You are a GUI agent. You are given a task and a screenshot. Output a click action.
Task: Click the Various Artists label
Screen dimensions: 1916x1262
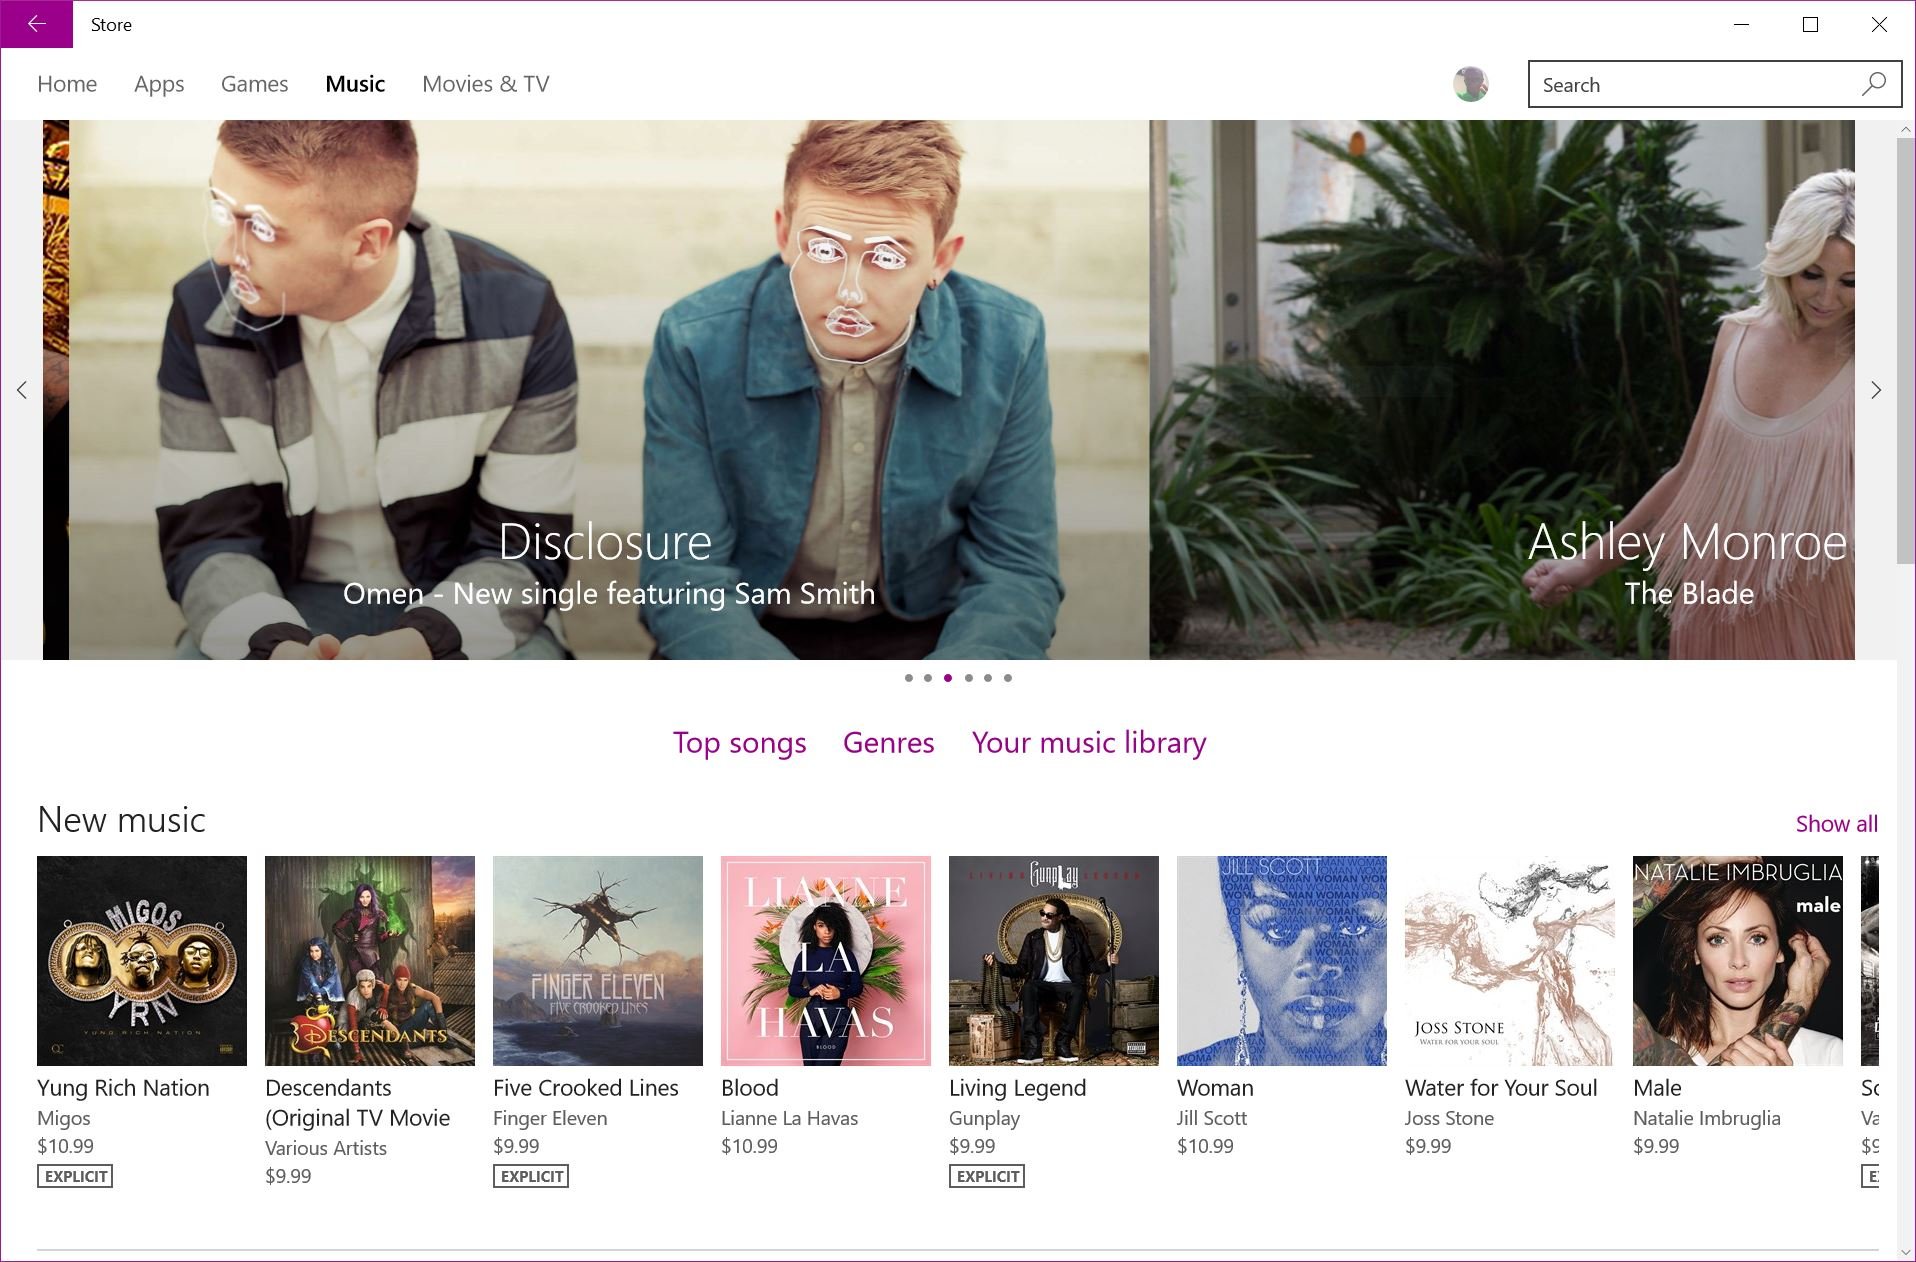click(326, 1148)
